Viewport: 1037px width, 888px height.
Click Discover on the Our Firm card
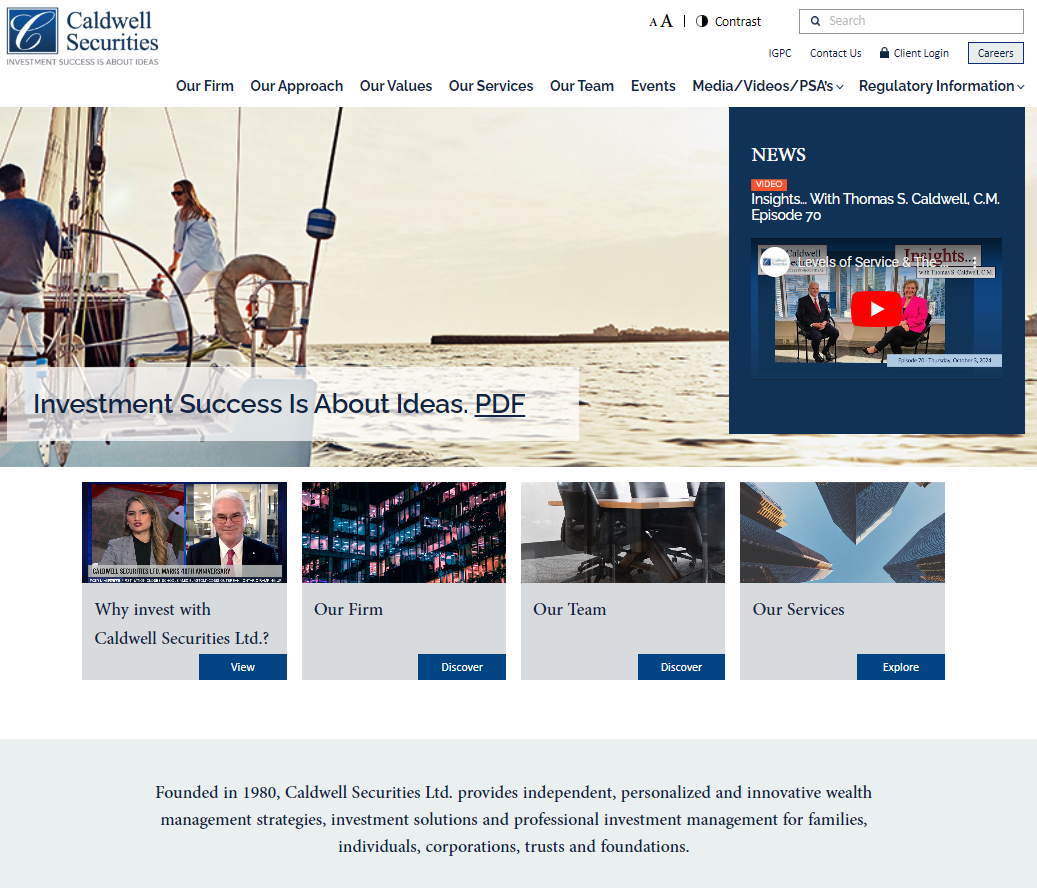click(x=462, y=667)
